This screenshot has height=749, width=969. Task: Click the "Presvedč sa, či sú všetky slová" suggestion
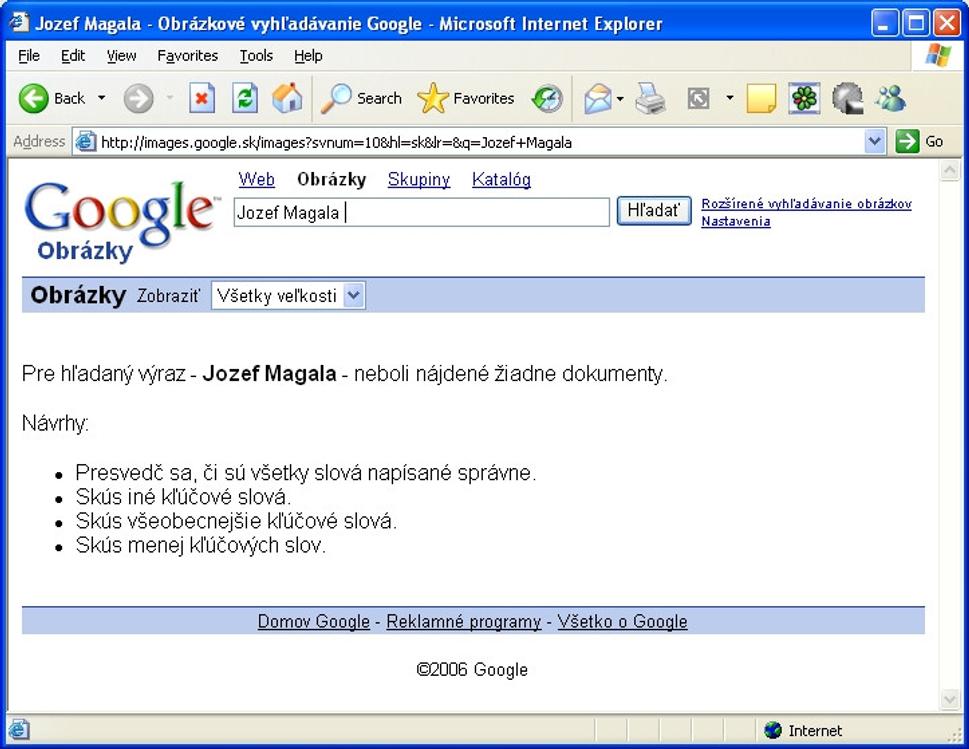point(306,472)
